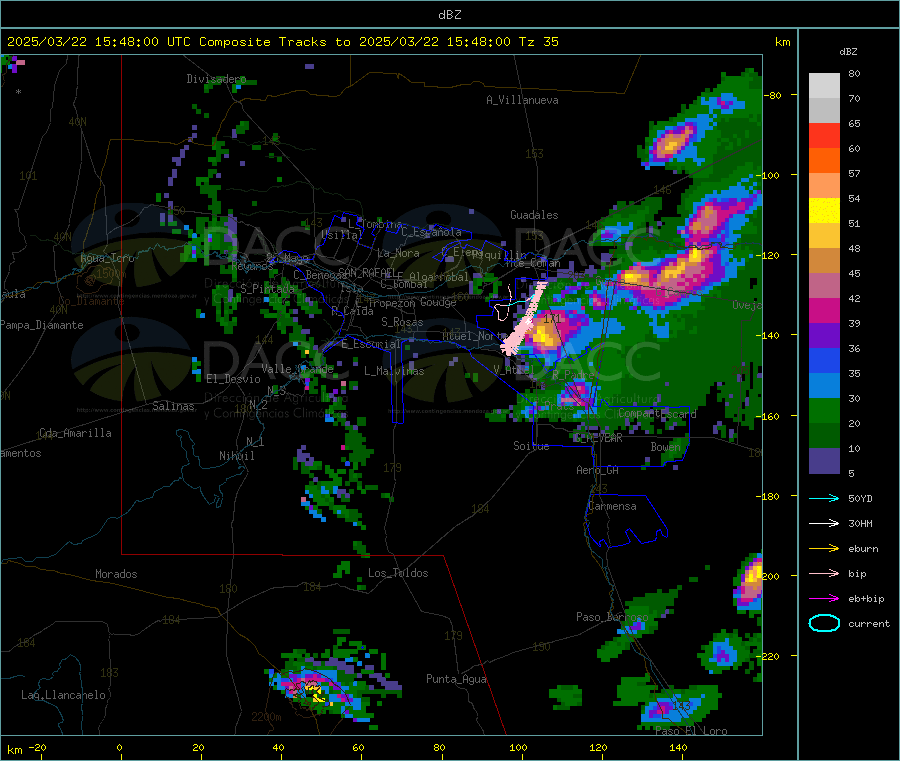The width and height of the screenshot is (900, 761).
Task: Click the yellow eburn arrow in legend
Action: click(x=824, y=549)
